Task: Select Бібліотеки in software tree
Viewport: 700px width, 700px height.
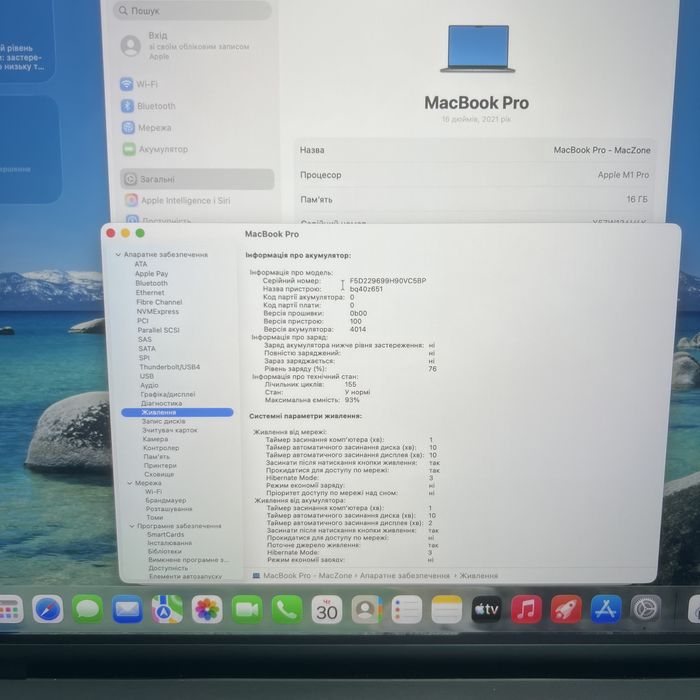Action: pyautogui.click(x=165, y=551)
